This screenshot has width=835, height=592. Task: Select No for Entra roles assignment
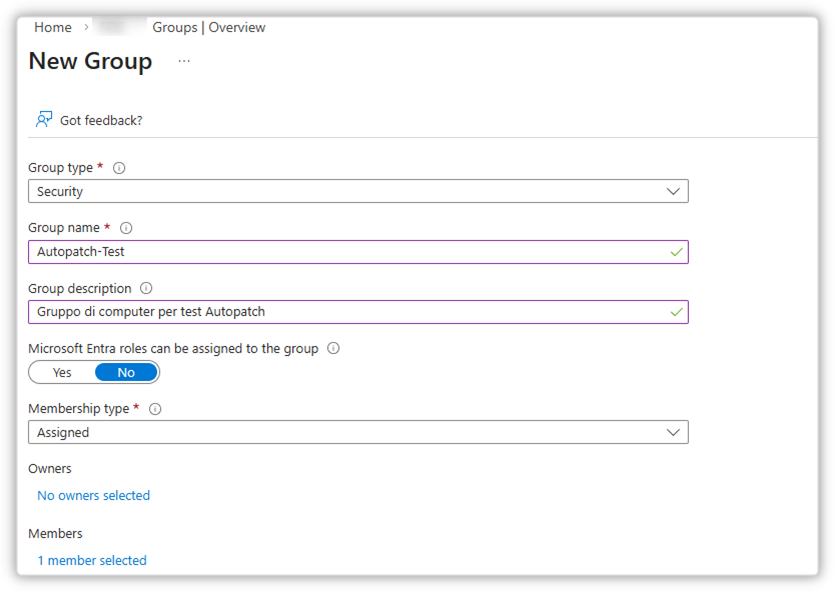coord(126,373)
